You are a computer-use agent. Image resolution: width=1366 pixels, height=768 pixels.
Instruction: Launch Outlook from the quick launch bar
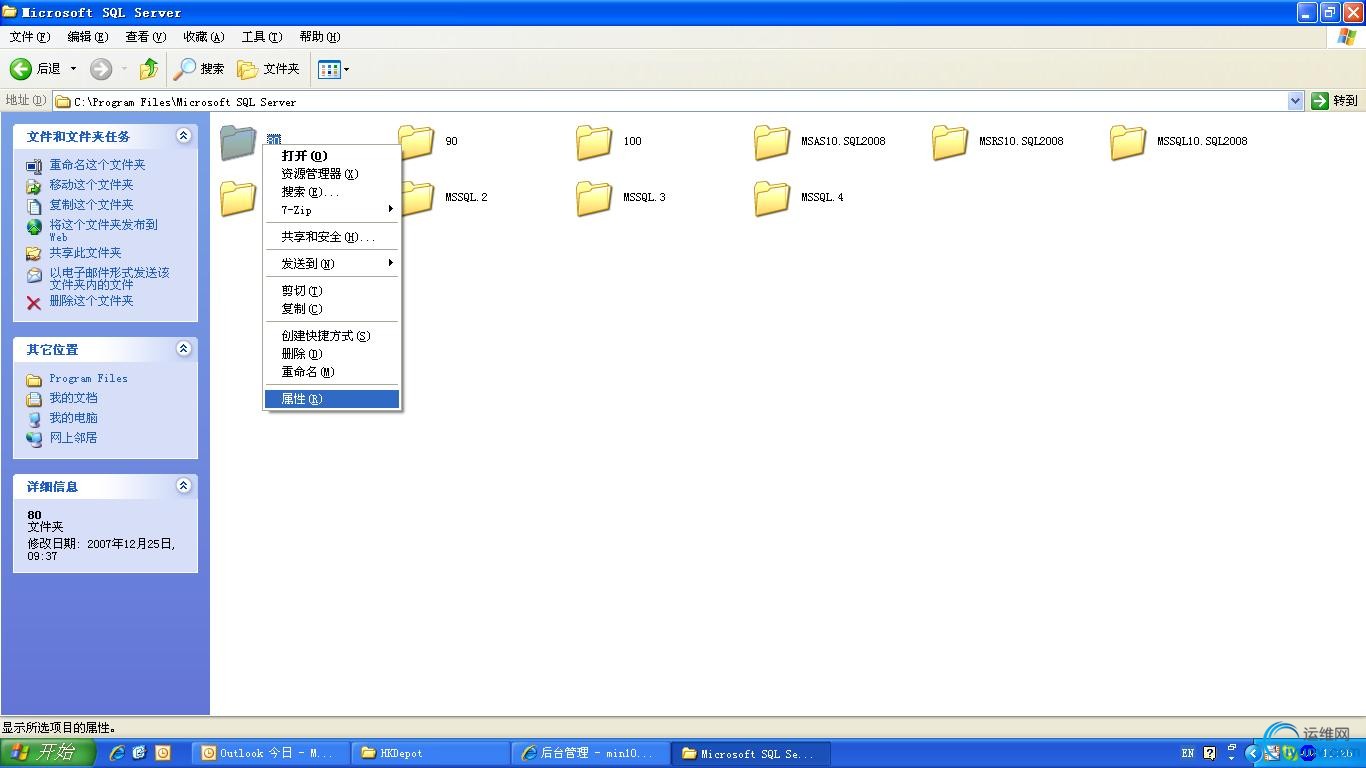pyautogui.click(x=162, y=753)
